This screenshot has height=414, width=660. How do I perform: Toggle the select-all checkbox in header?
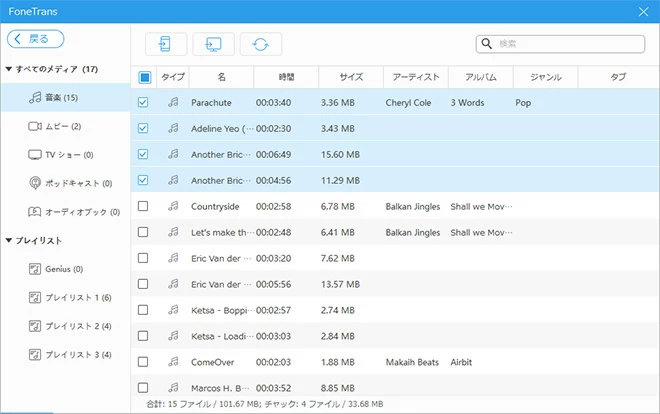coord(144,77)
